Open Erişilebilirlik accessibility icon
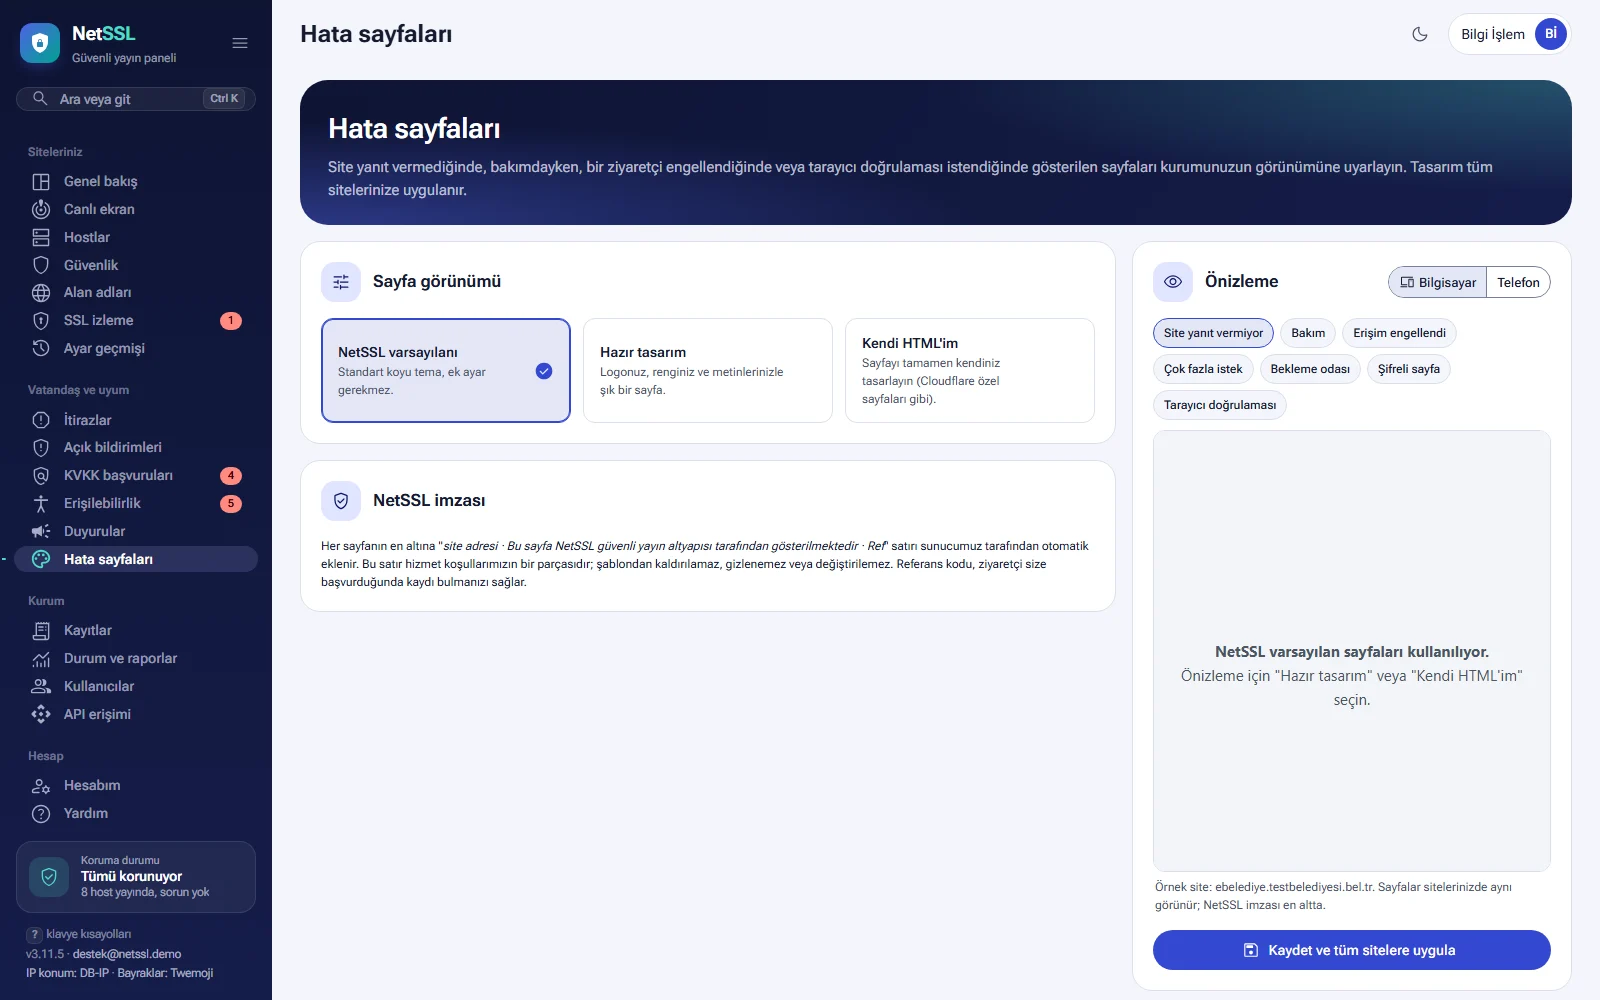Screen dimensions: 1600x1000 (41, 503)
